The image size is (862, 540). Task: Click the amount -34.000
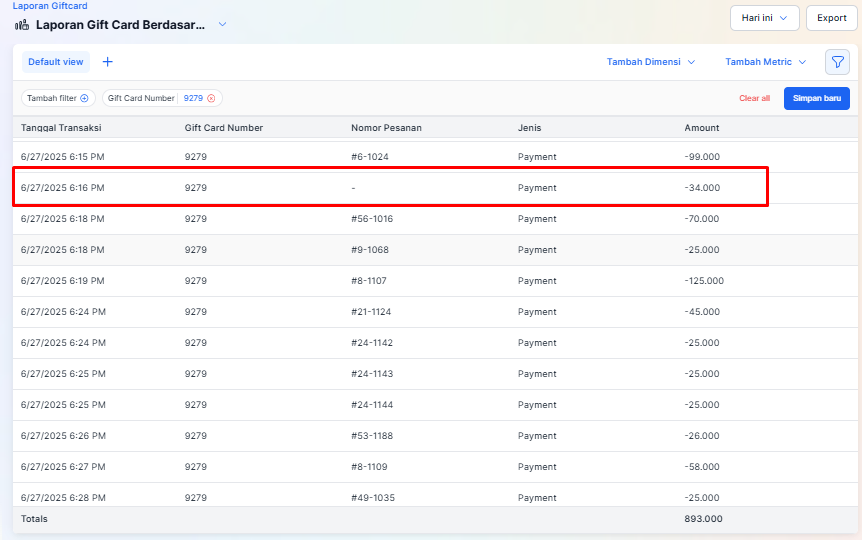pyautogui.click(x=702, y=188)
